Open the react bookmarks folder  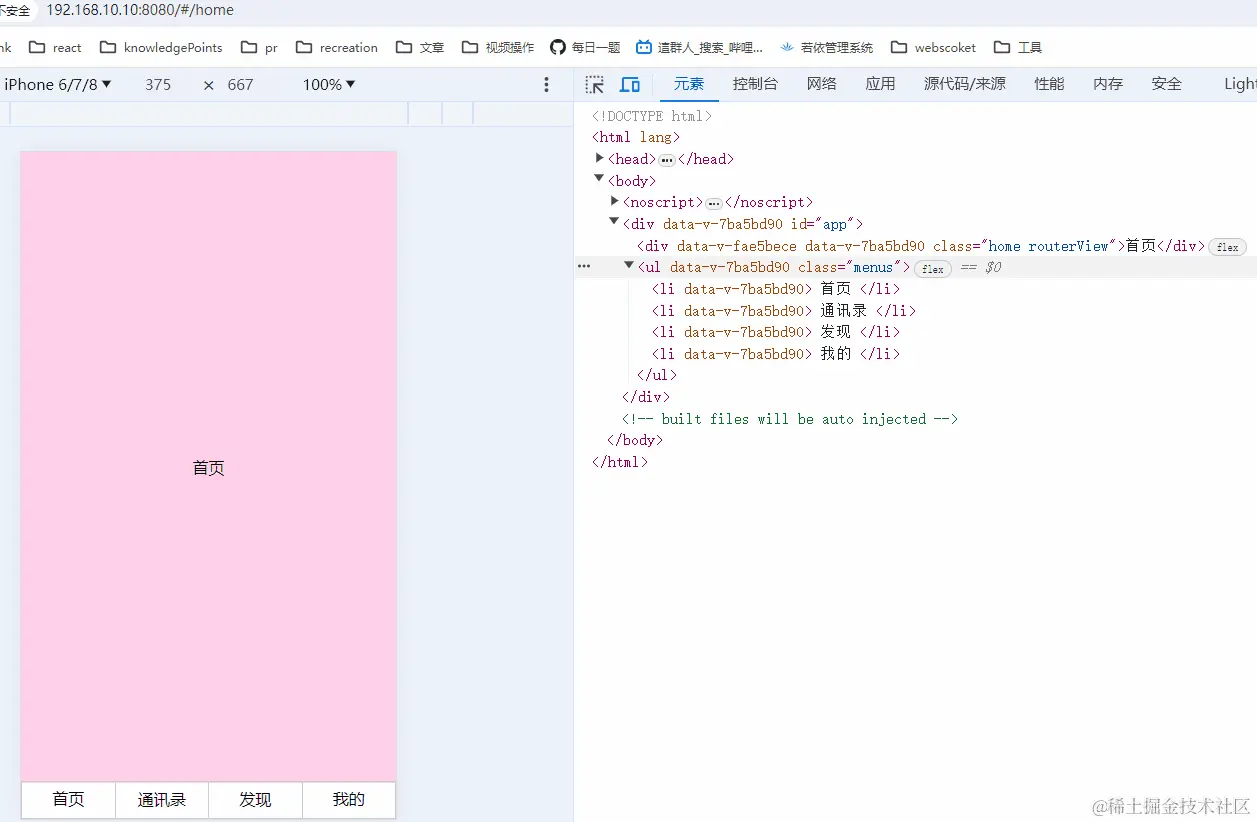(x=56, y=47)
